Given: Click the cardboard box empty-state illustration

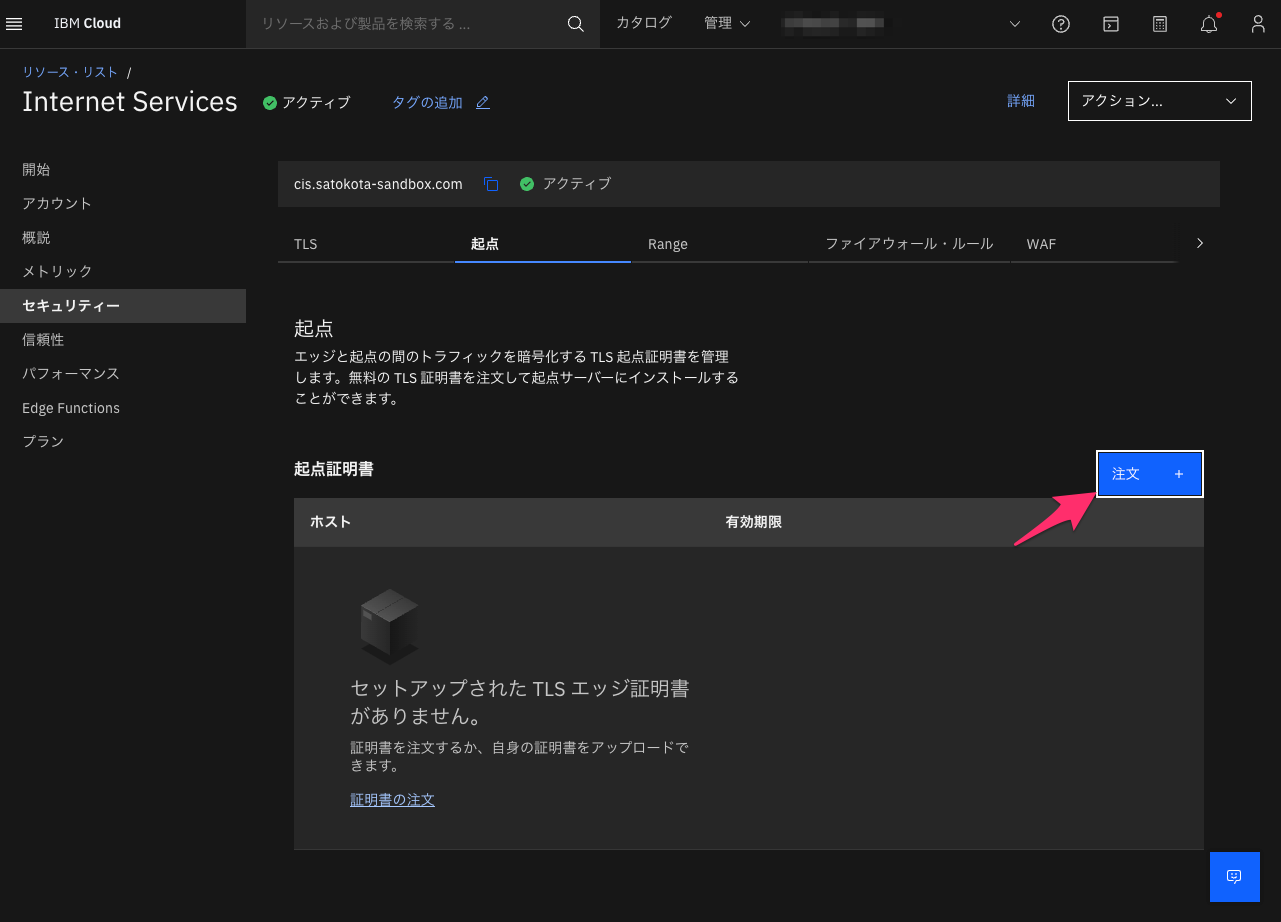Looking at the screenshot, I should pos(389,626).
